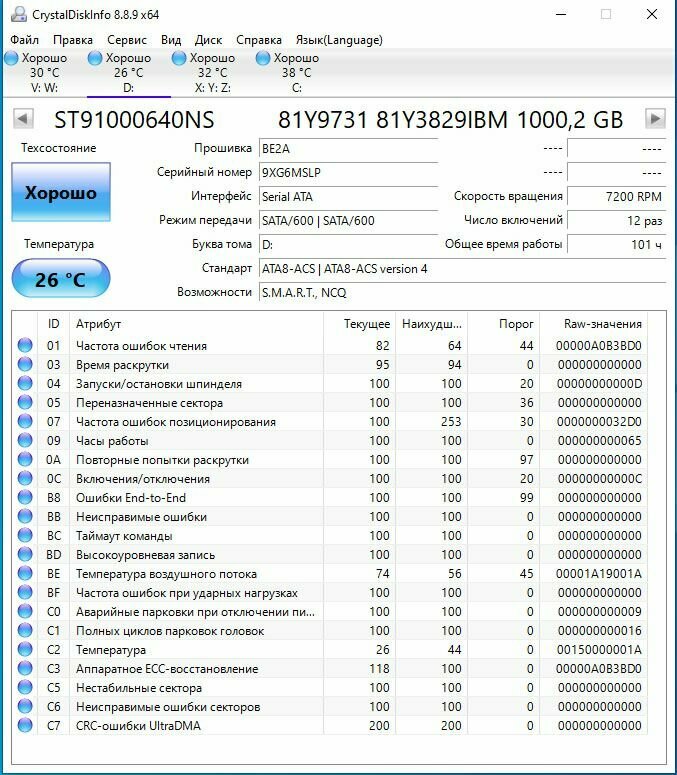The height and width of the screenshot is (775, 677).
Task: Click status orb for attribute BE airflow temperature
Action: (25, 573)
